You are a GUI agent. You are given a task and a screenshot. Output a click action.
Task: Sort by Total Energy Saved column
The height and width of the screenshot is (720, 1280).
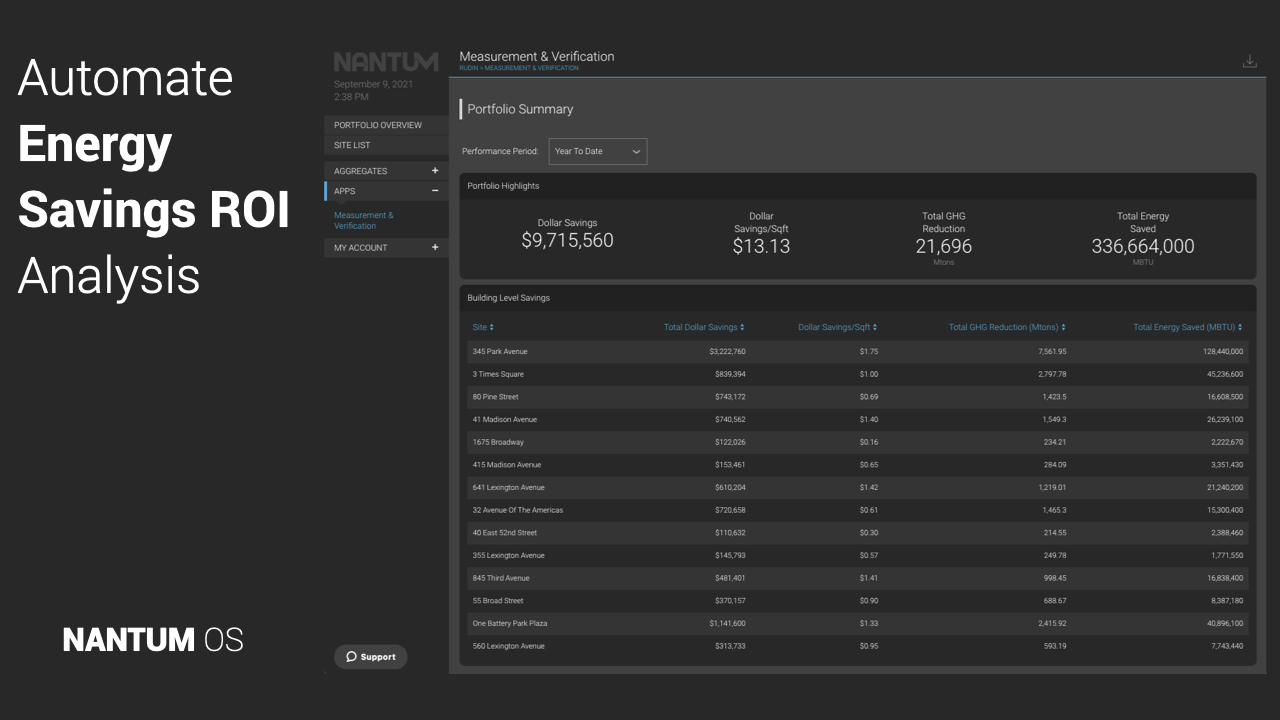click(1188, 327)
